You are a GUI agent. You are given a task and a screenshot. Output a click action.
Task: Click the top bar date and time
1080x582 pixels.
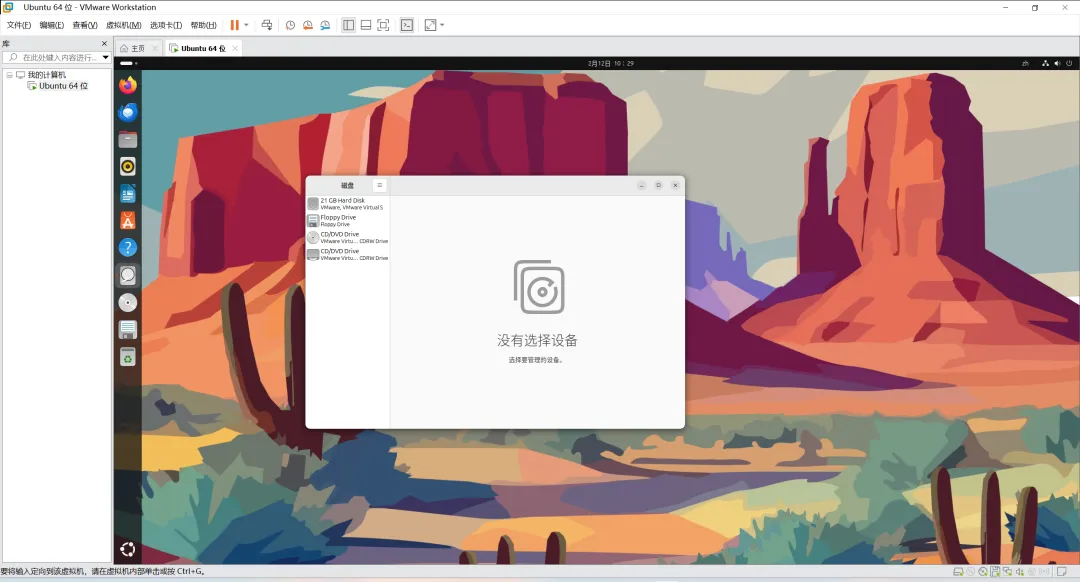coord(610,63)
